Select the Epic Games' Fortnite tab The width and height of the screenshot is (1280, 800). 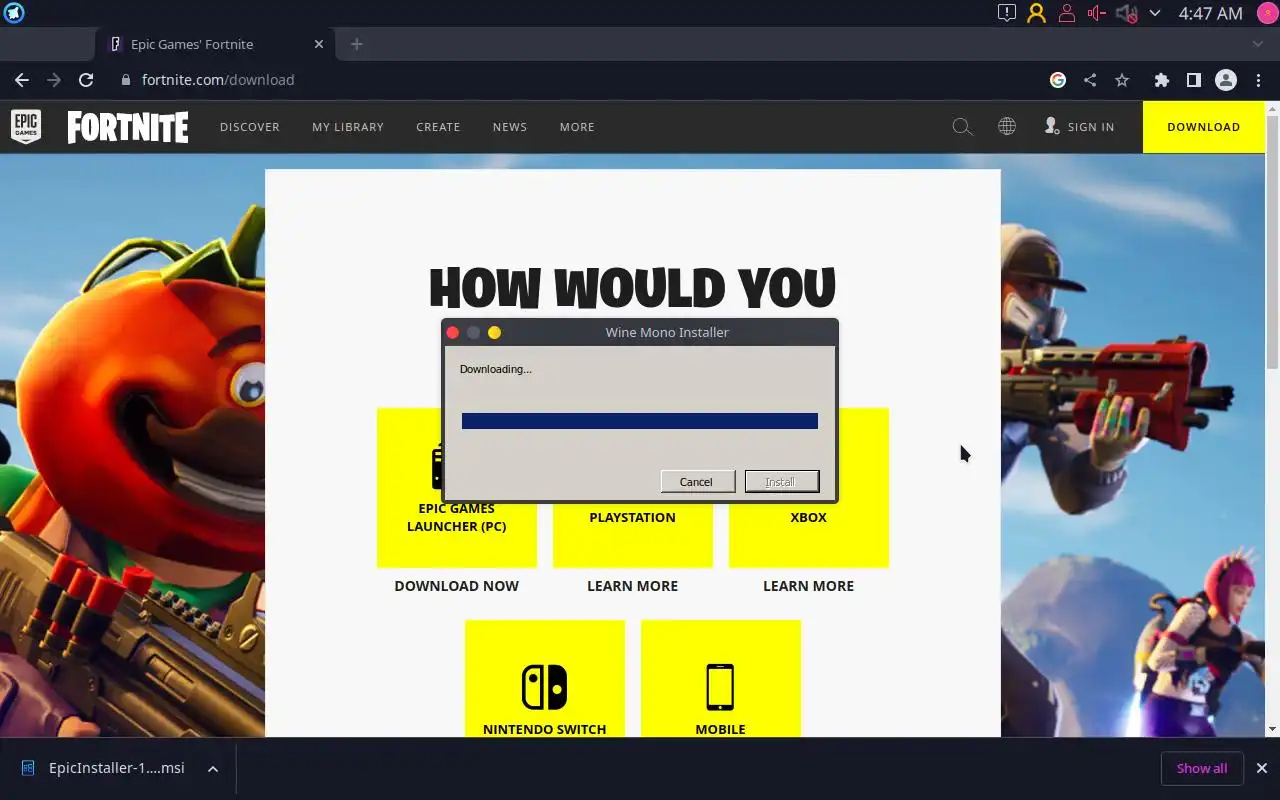click(x=215, y=44)
